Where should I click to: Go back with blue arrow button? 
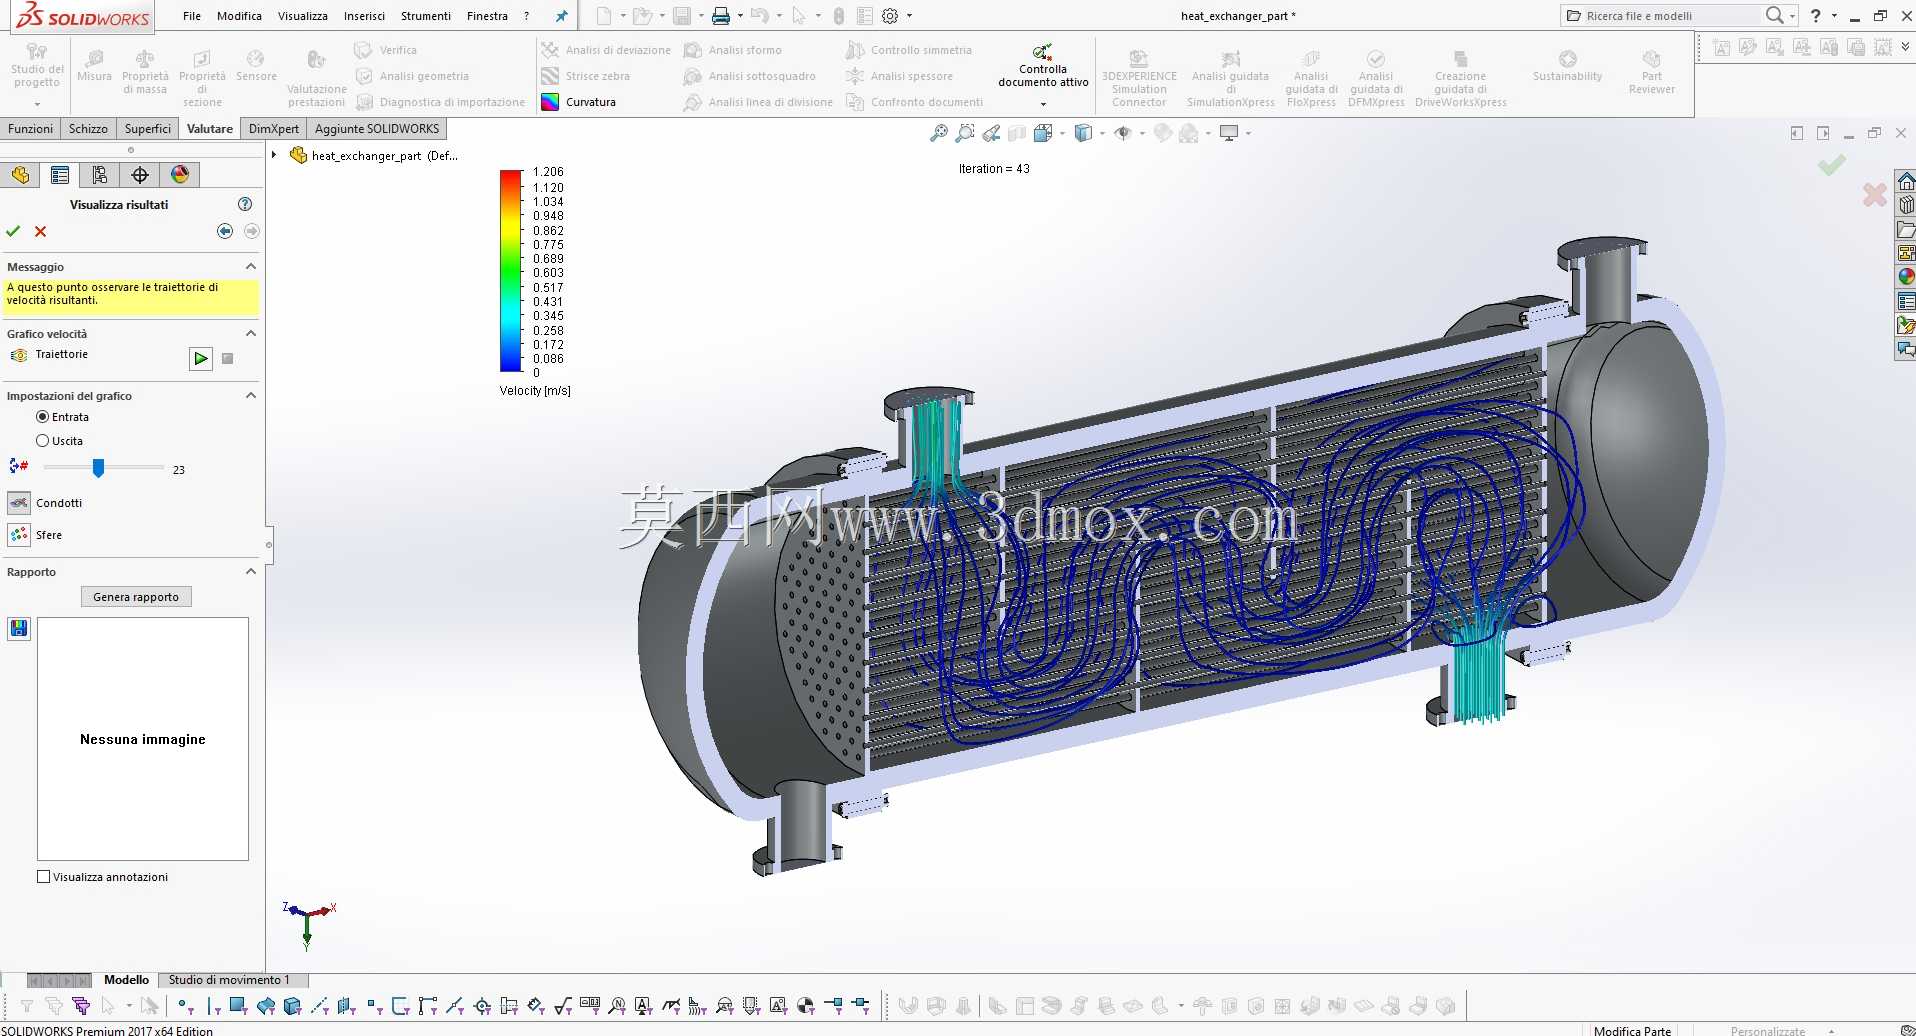pyautogui.click(x=225, y=231)
